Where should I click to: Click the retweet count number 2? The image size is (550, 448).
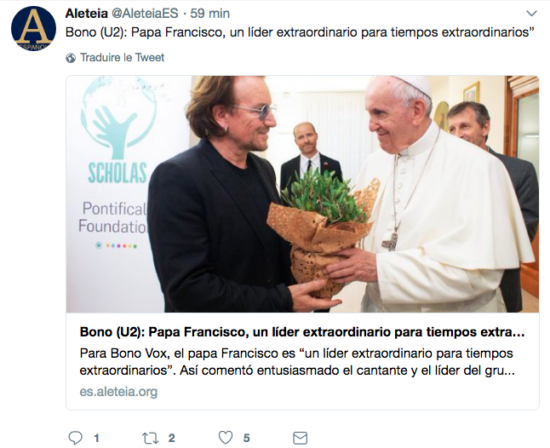click(x=172, y=438)
